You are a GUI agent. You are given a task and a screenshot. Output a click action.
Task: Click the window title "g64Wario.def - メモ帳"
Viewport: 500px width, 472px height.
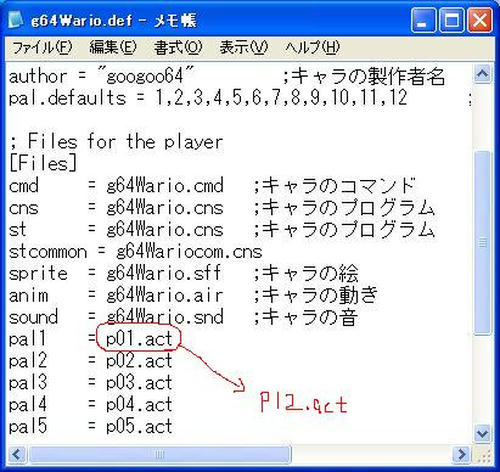click(113, 21)
